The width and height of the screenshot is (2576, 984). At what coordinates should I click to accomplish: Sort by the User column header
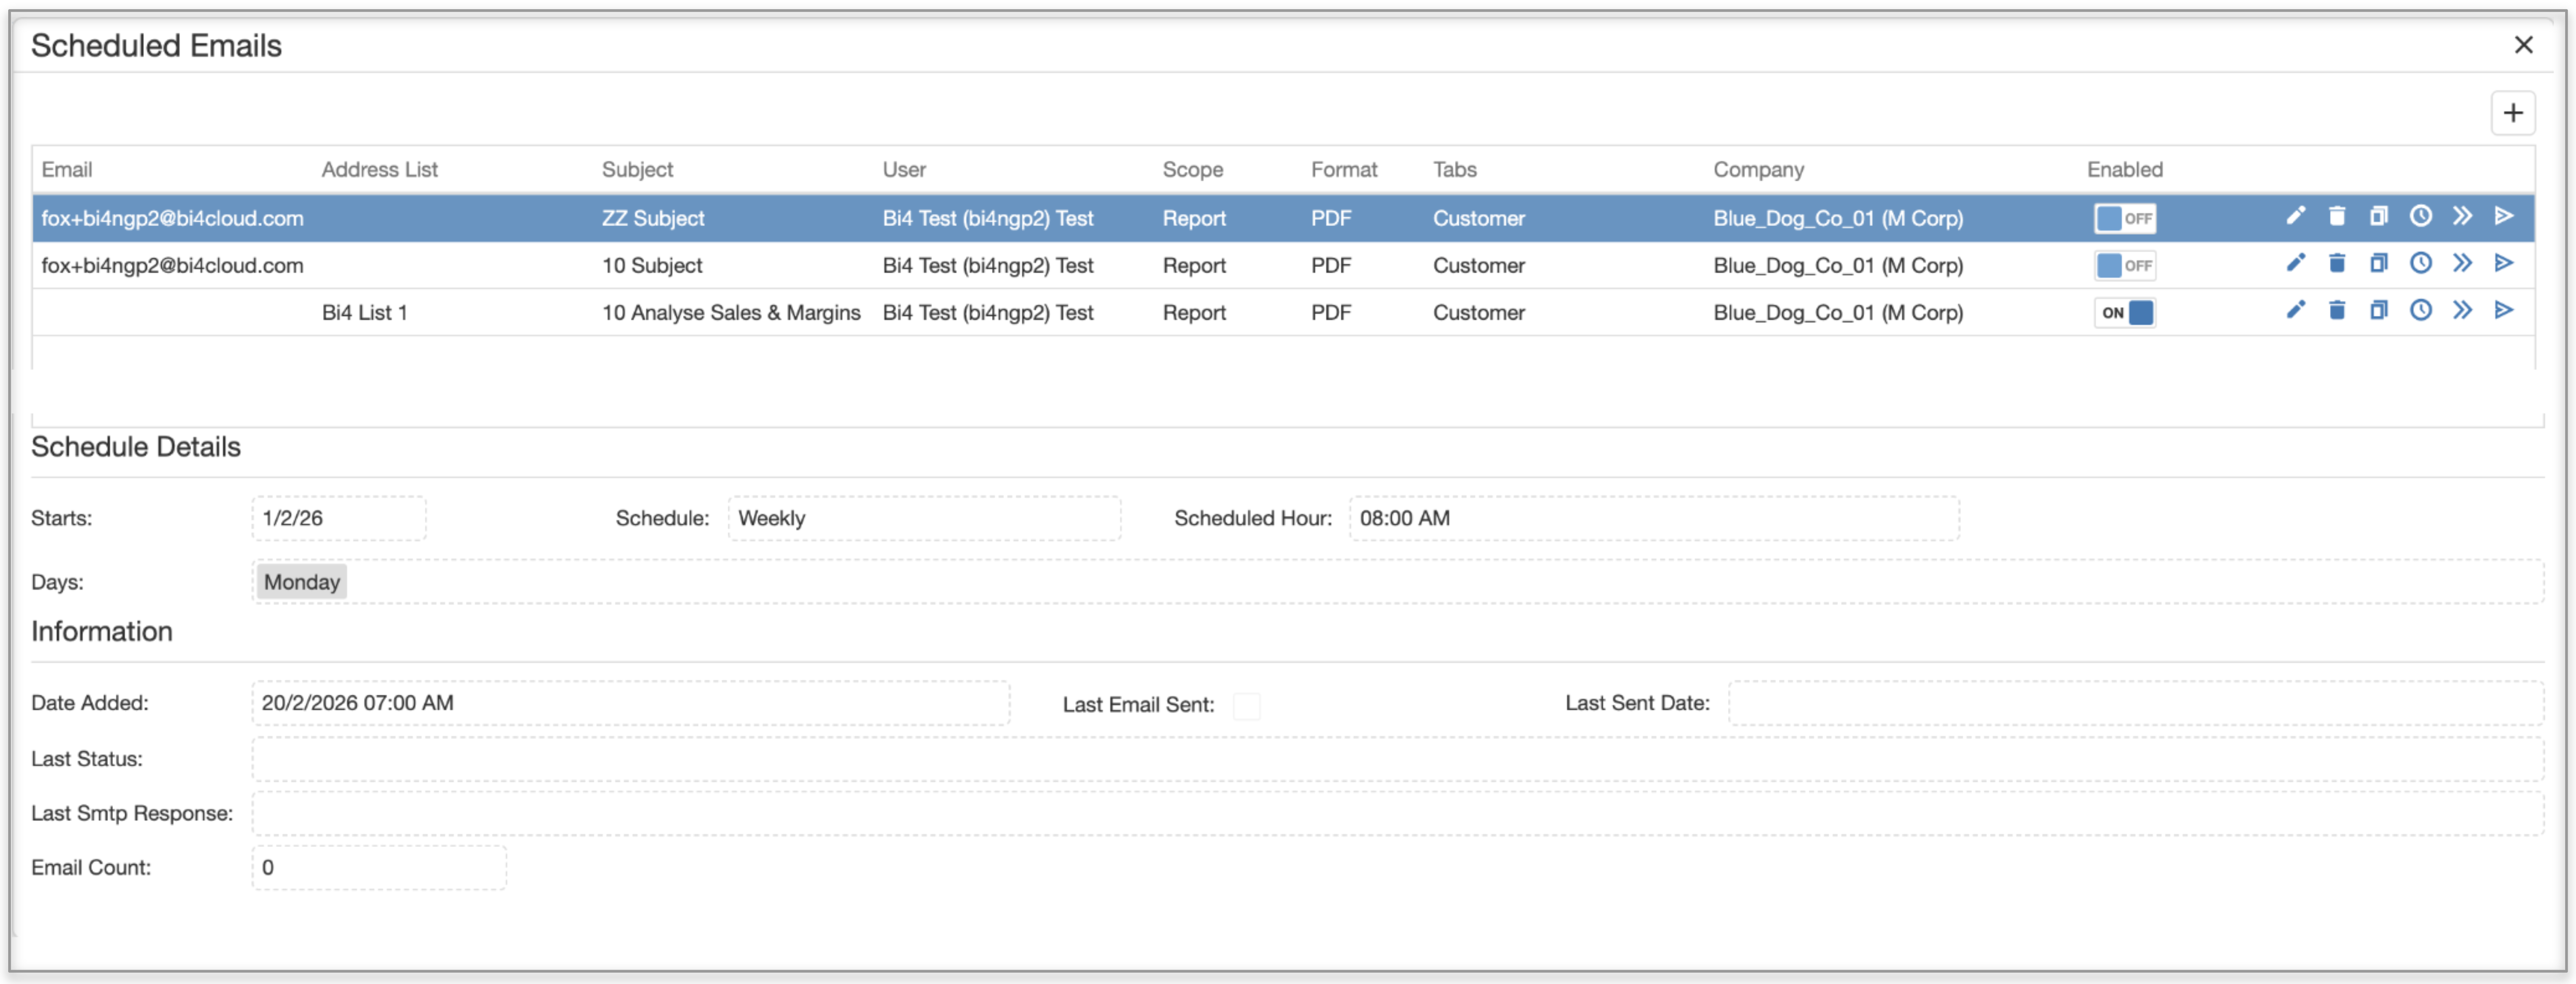tap(904, 169)
